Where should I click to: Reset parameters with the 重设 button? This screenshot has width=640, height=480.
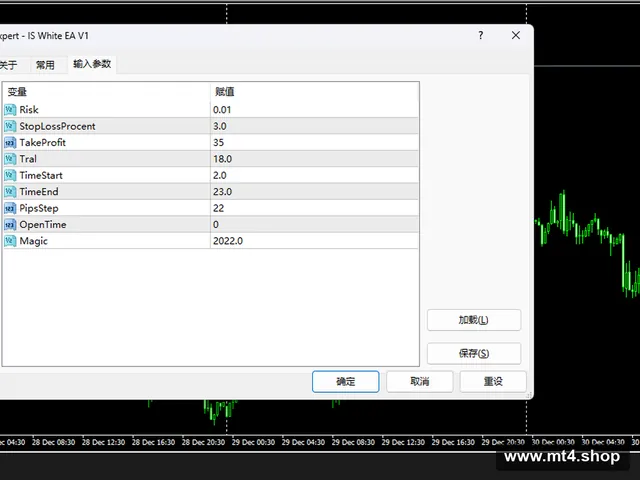[493, 382]
